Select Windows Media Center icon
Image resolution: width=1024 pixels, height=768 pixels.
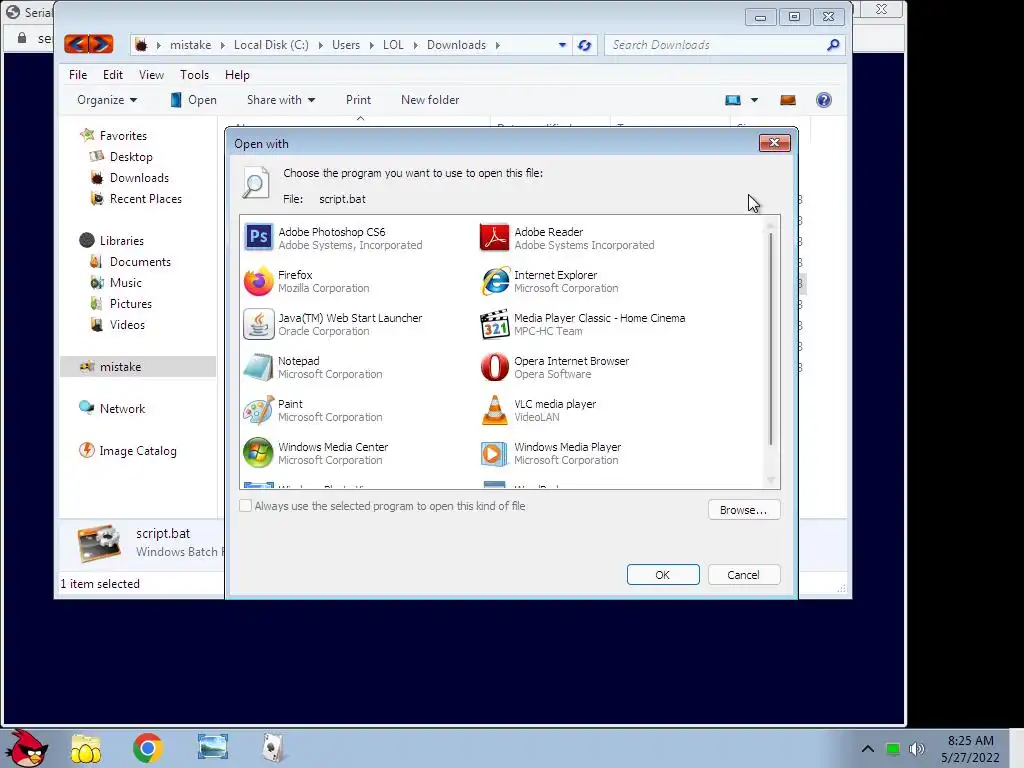(259, 453)
